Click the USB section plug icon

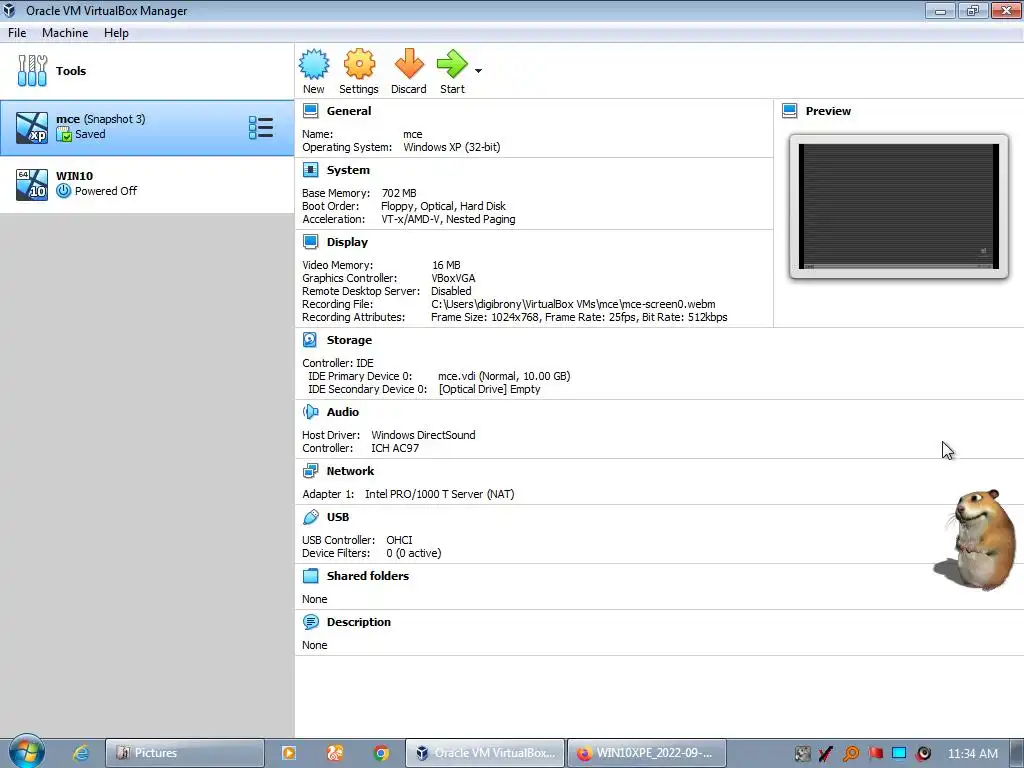pos(310,517)
